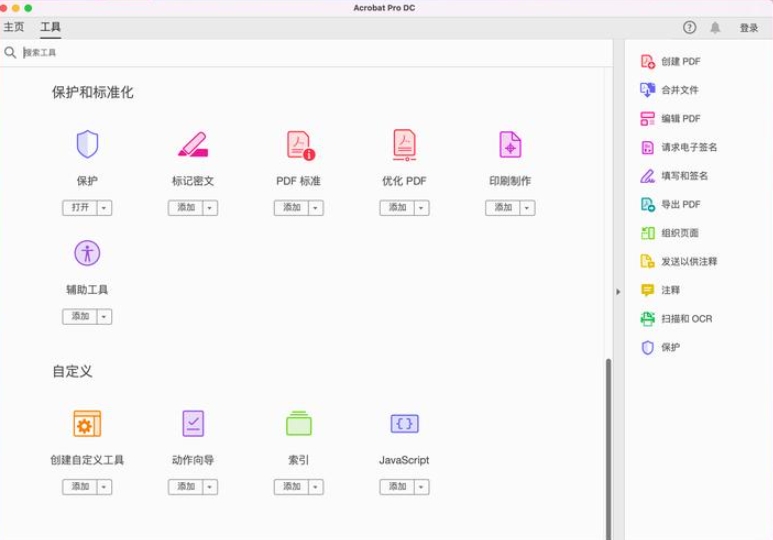The image size is (773, 540).
Task: Open the dropdown arrow under PDF 标准
Action: click(316, 208)
